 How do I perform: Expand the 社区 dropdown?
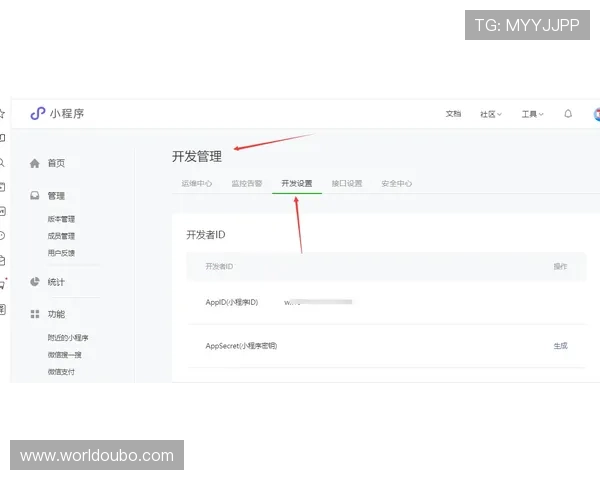point(491,114)
